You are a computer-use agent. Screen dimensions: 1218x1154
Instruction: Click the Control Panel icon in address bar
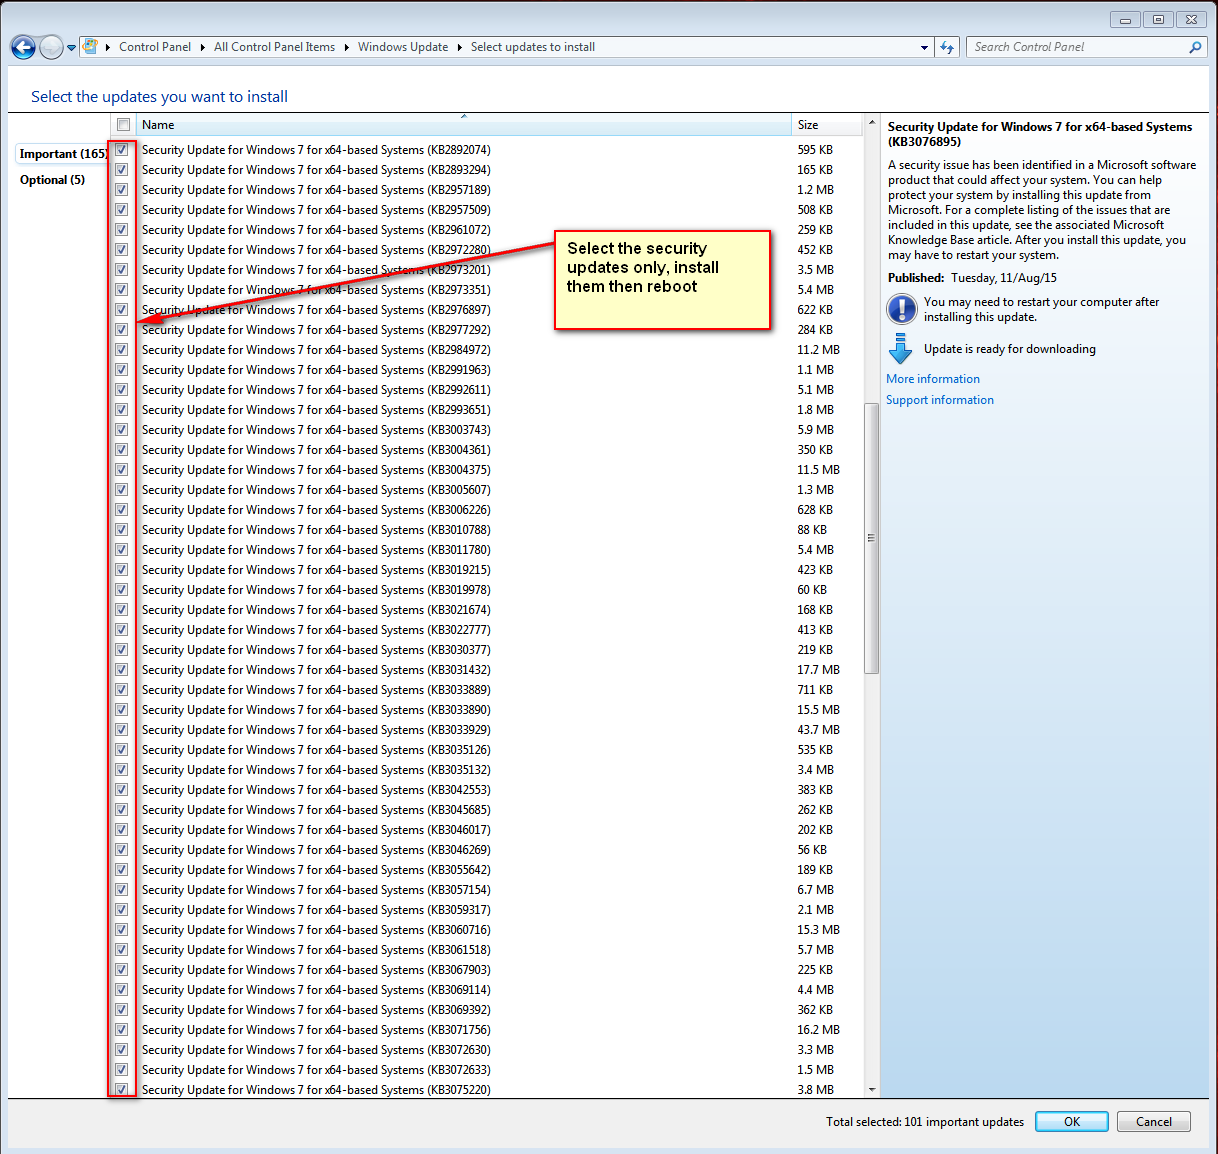pyautogui.click(x=90, y=46)
